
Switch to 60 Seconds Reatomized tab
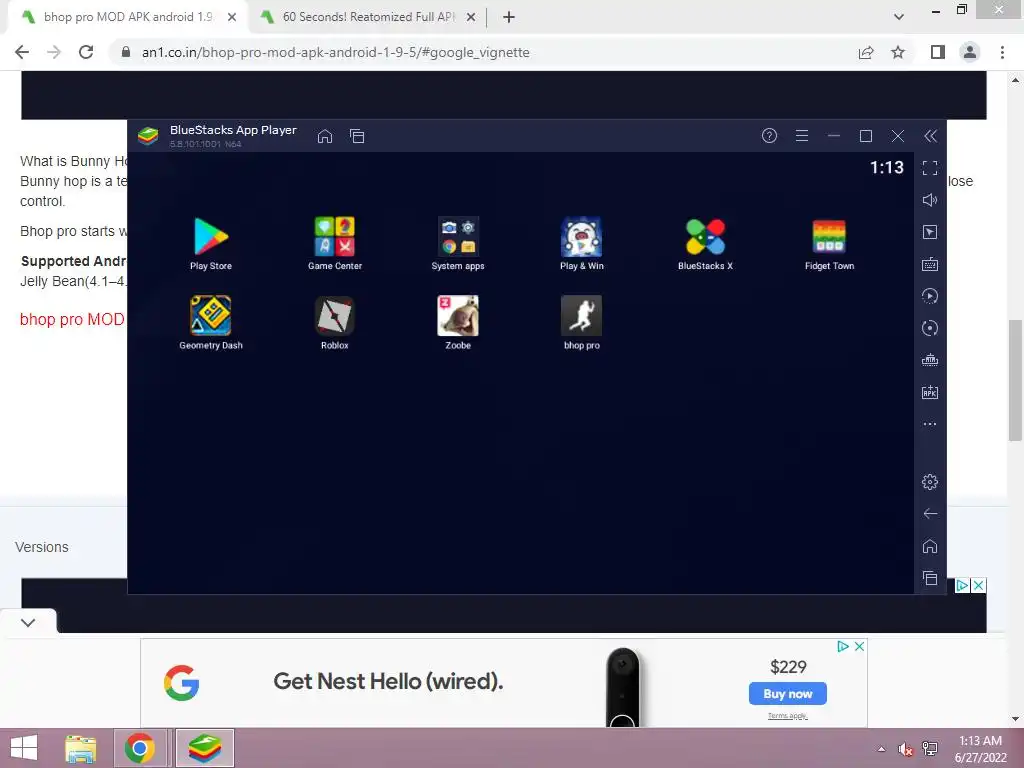pos(368,17)
